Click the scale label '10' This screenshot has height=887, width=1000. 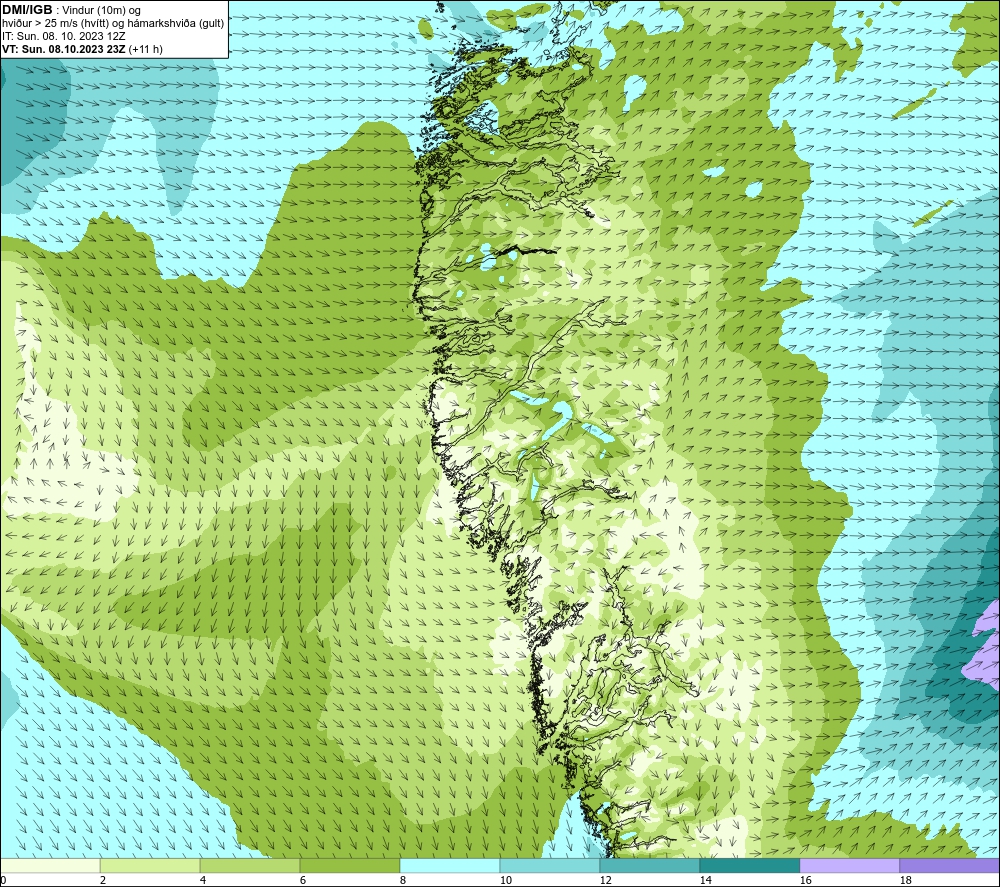coord(505,881)
